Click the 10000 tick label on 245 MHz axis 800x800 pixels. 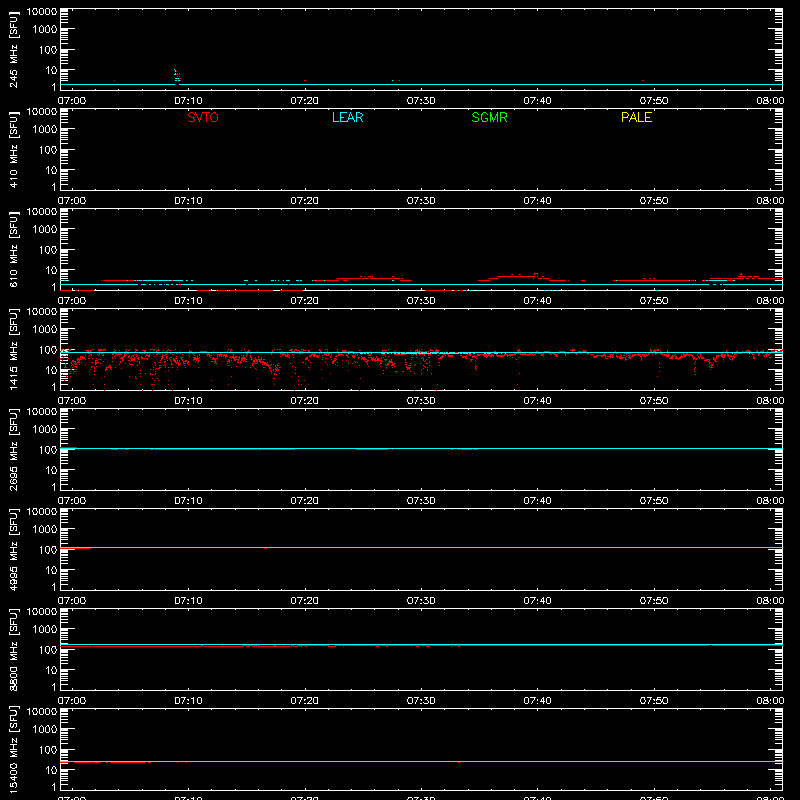click(42, 12)
